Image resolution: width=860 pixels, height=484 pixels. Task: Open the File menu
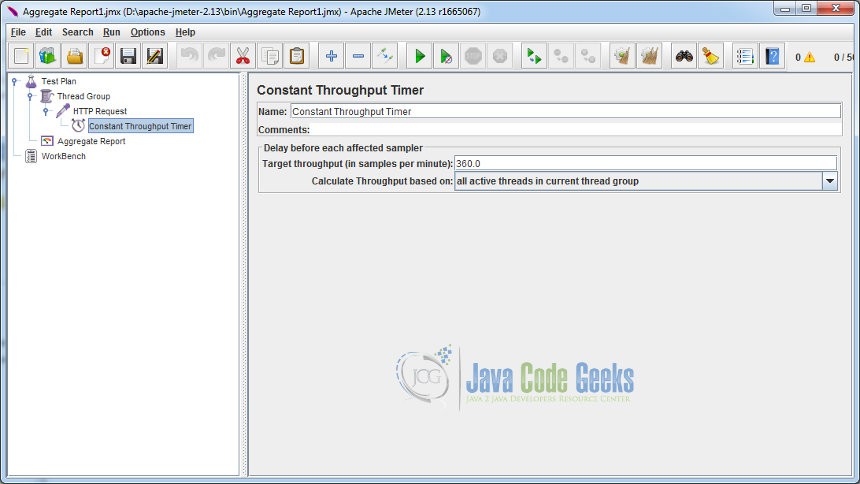pyautogui.click(x=18, y=32)
